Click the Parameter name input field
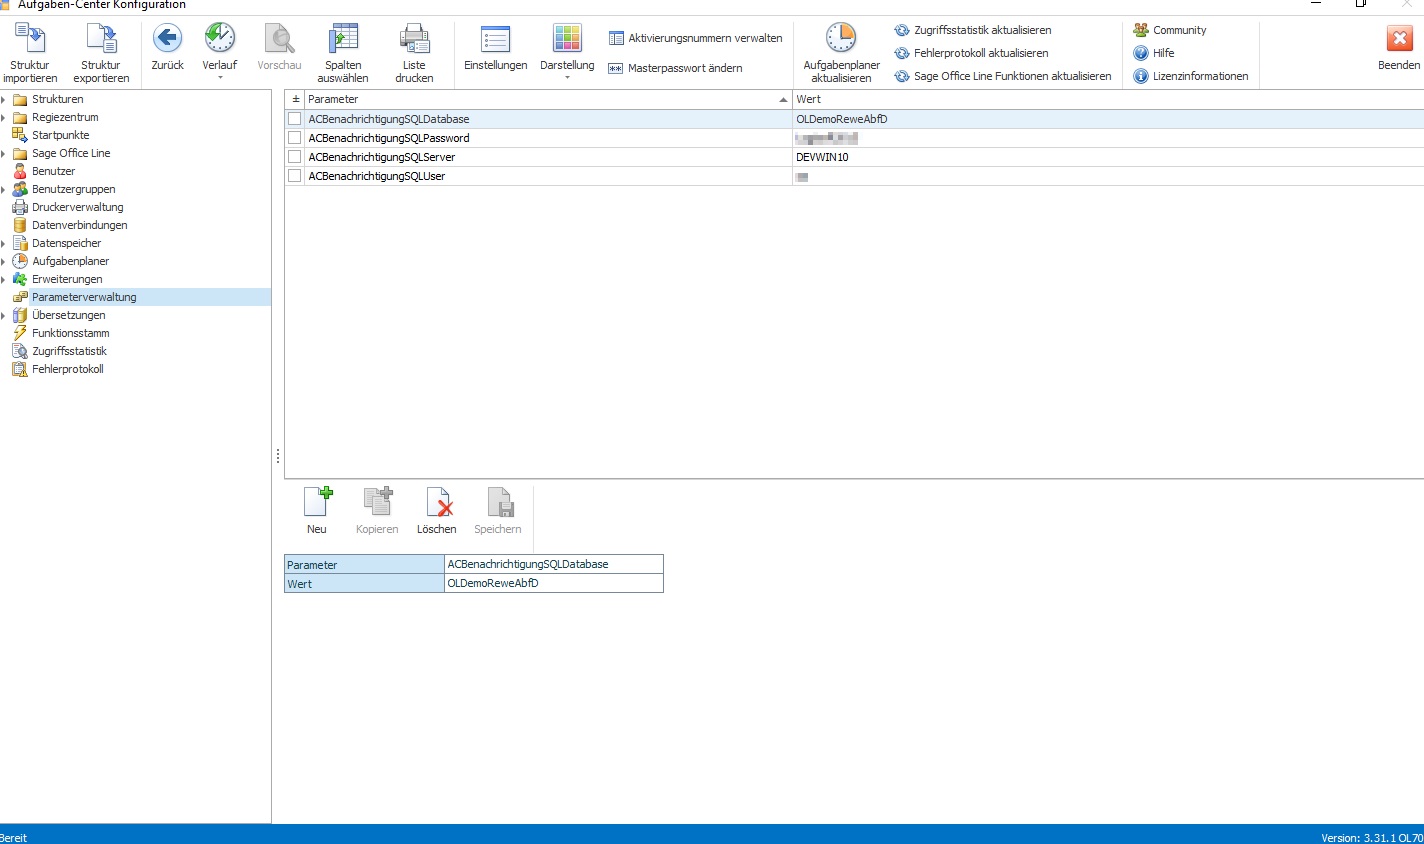This screenshot has height=844, width=1424. pos(554,564)
